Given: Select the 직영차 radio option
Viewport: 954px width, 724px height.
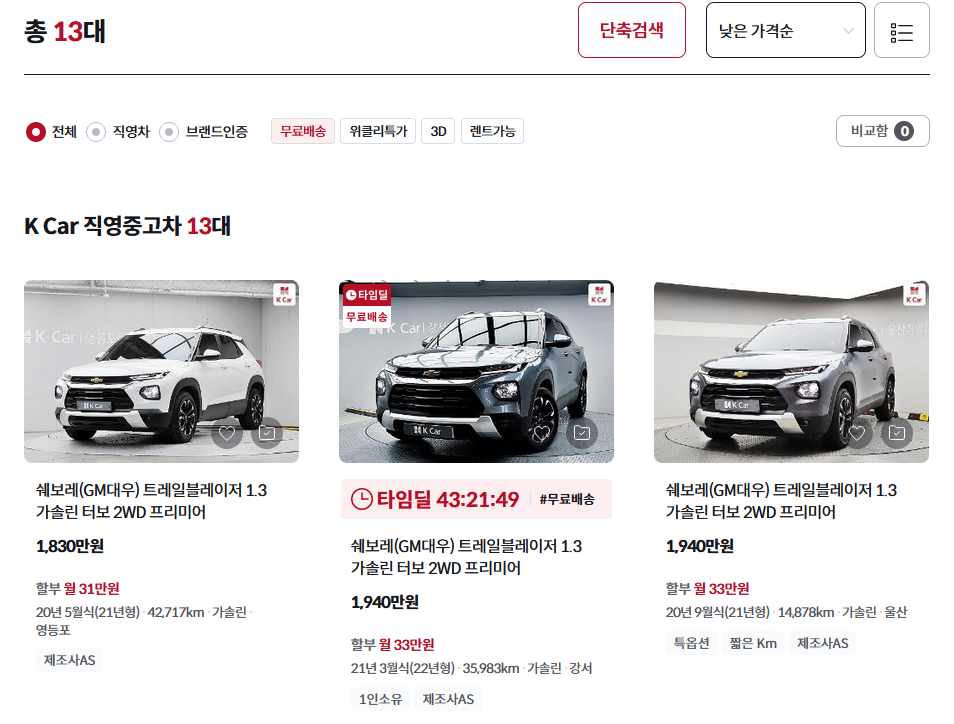Looking at the screenshot, I should click(x=96, y=131).
